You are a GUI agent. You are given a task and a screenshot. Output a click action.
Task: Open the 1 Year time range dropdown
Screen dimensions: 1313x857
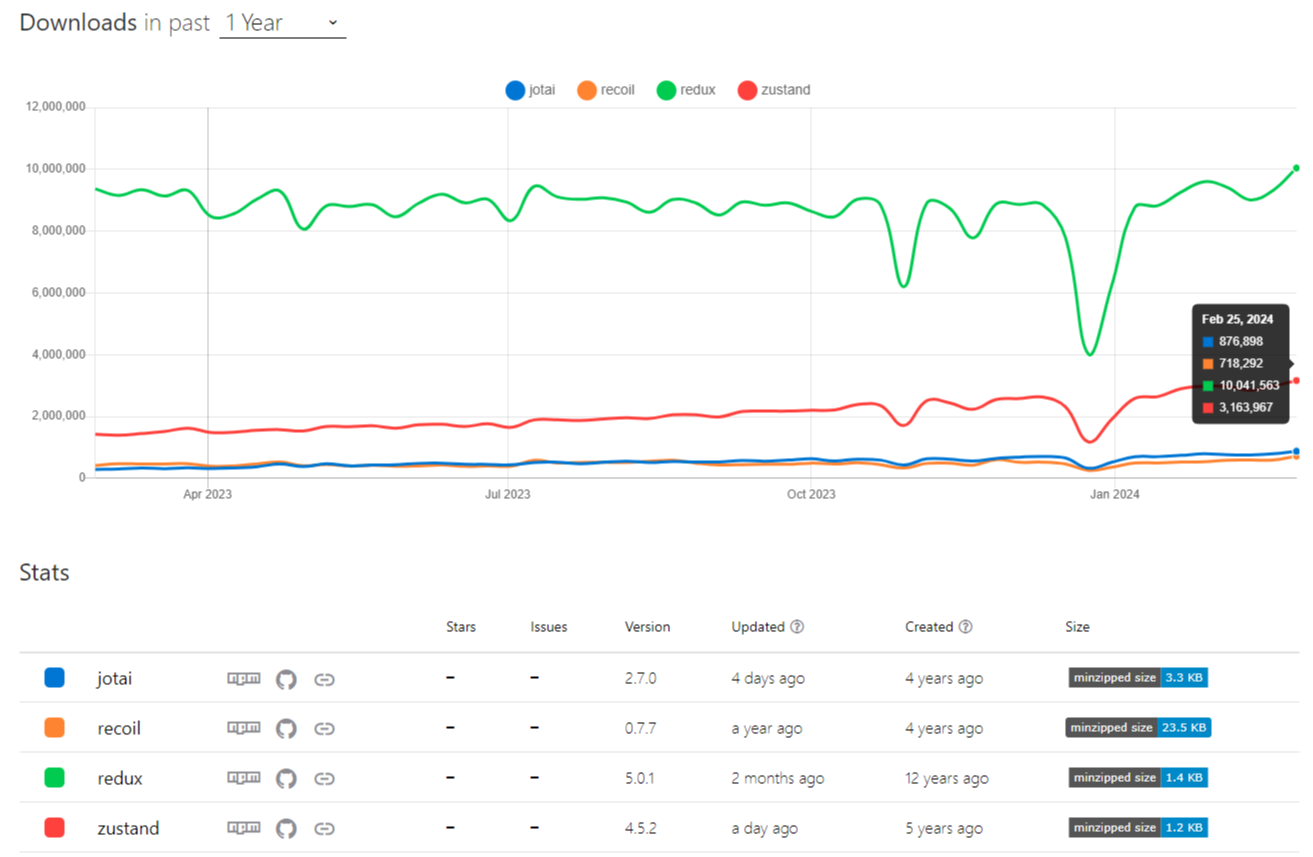[x=282, y=23]
